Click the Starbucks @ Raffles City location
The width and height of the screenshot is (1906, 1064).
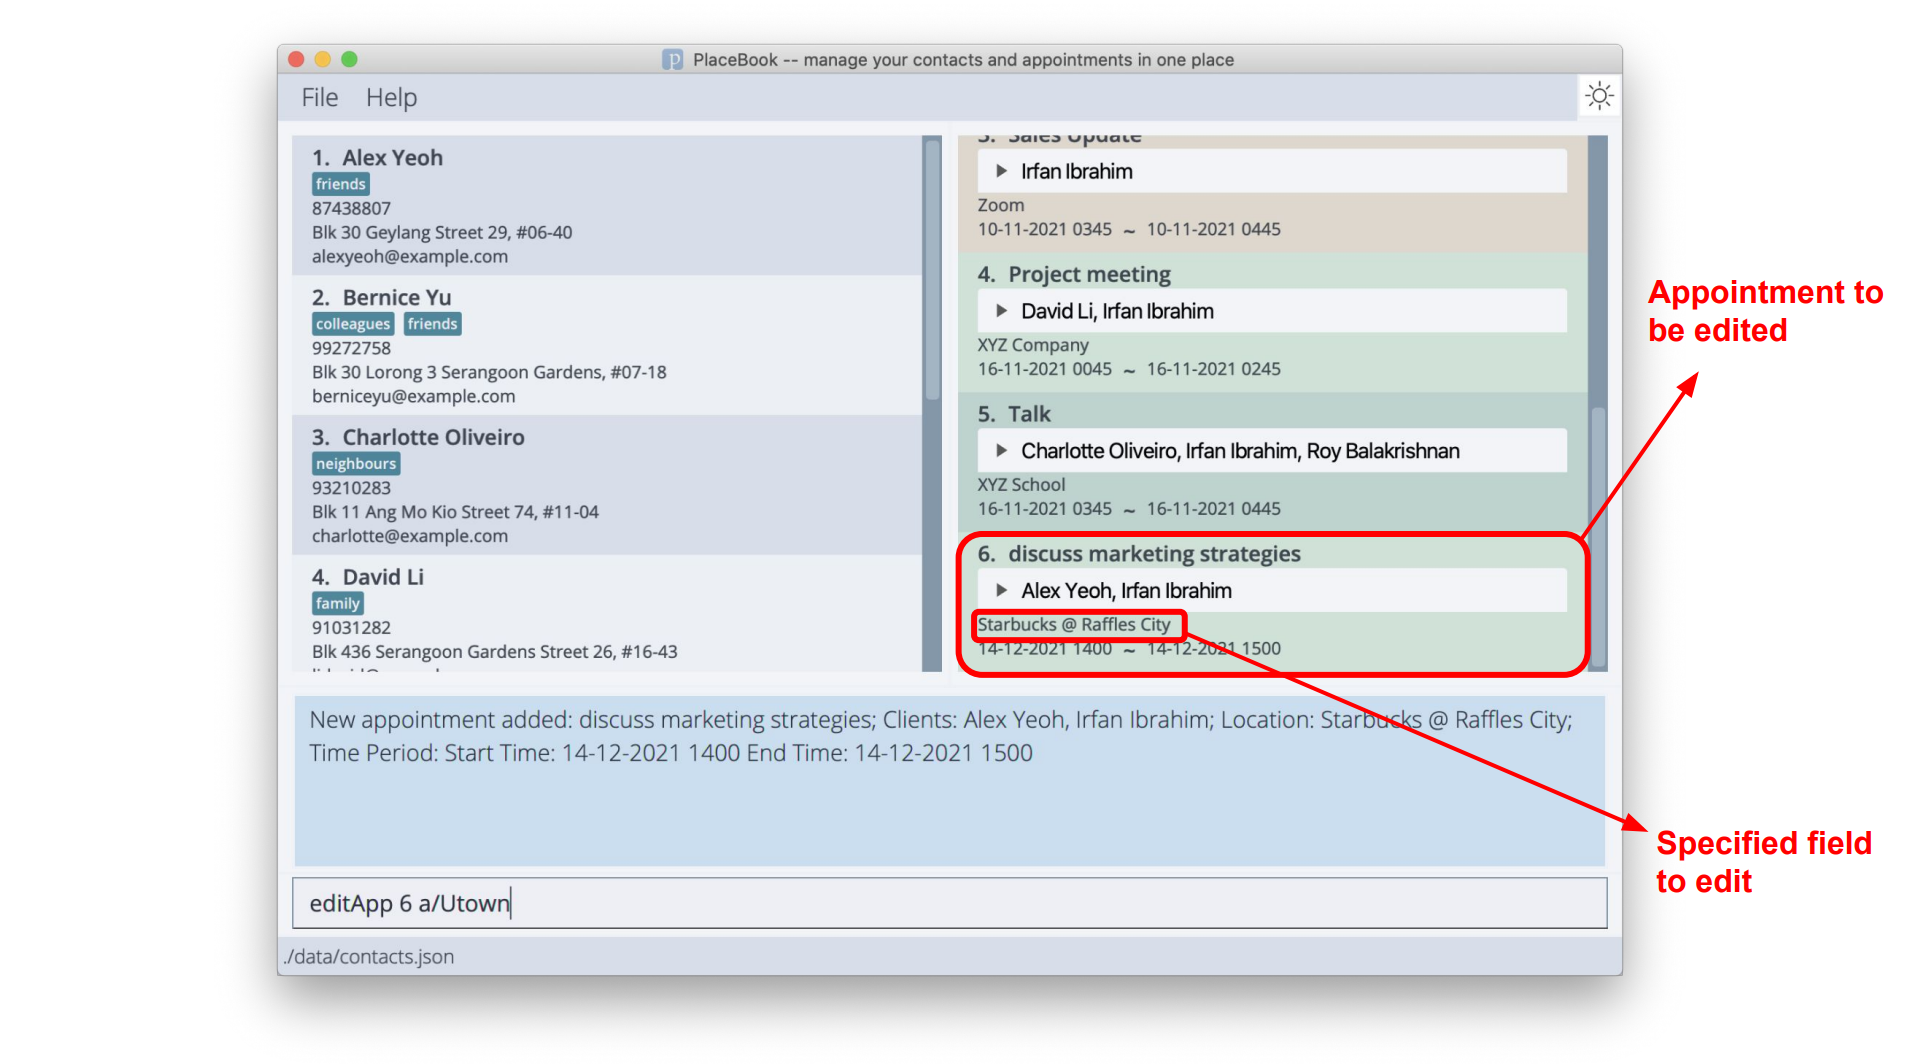tap(1074, 625)
